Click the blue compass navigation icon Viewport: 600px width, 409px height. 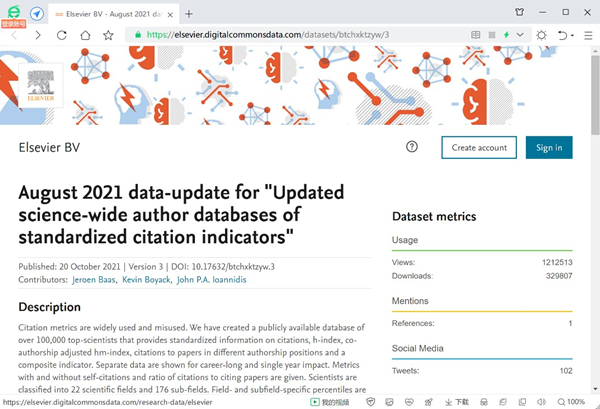tap(37, 14)
